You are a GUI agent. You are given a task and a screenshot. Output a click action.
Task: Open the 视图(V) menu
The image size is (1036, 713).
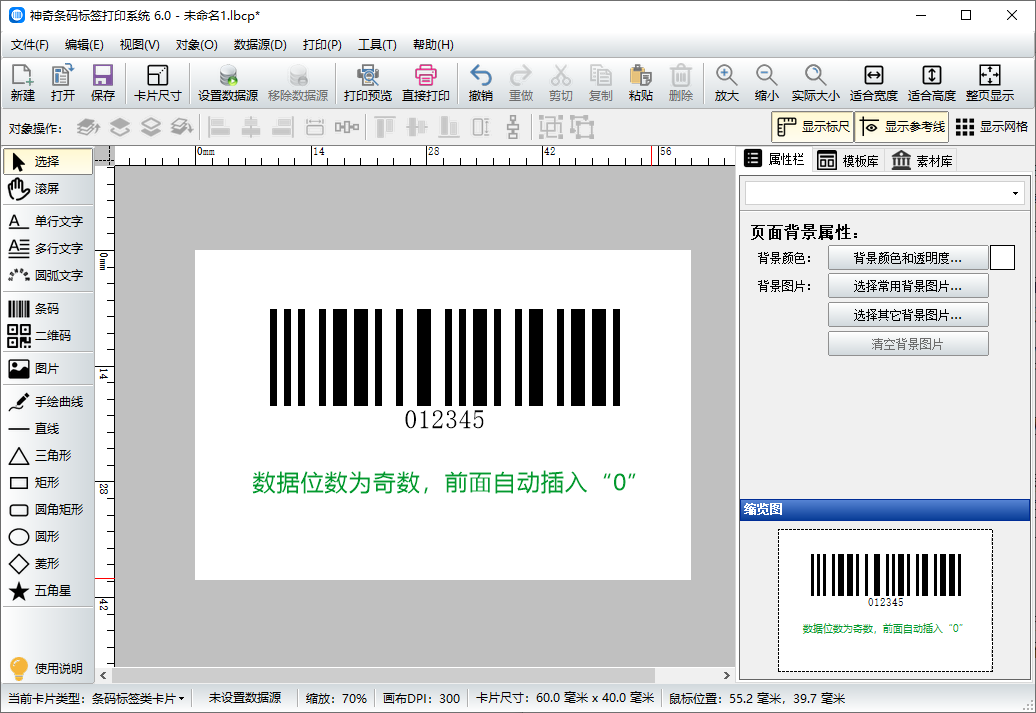click(139, 45)
